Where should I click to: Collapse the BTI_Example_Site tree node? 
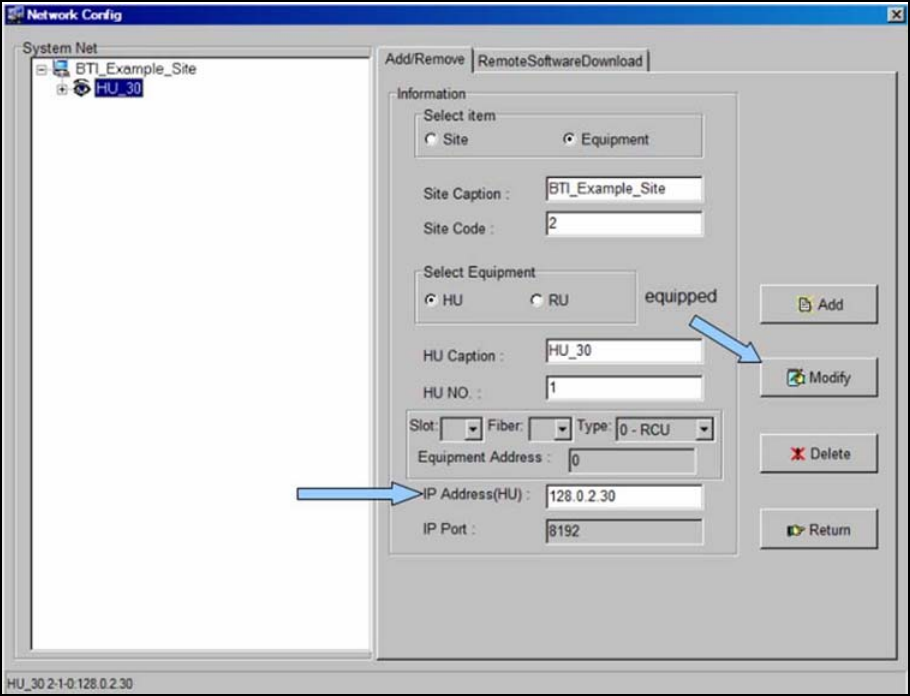click(41, 70)
